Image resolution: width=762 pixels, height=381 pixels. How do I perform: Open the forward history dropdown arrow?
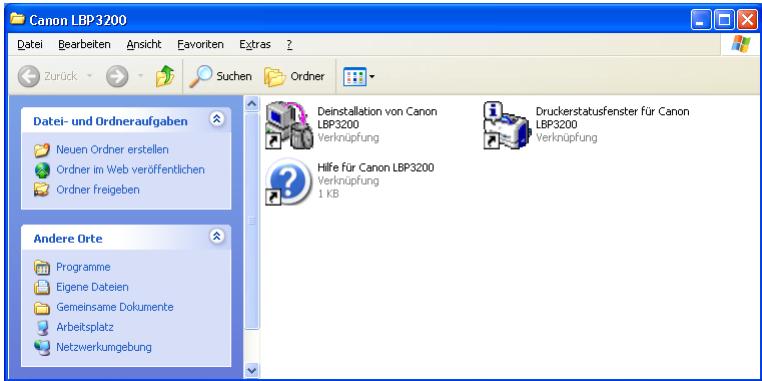coord(140,76)
